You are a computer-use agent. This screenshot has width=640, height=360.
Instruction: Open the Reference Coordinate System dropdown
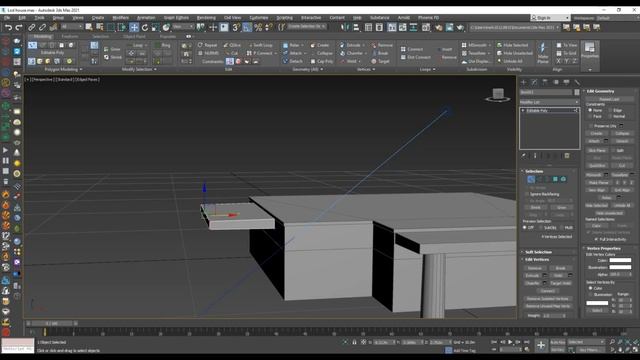coord(183,27)
